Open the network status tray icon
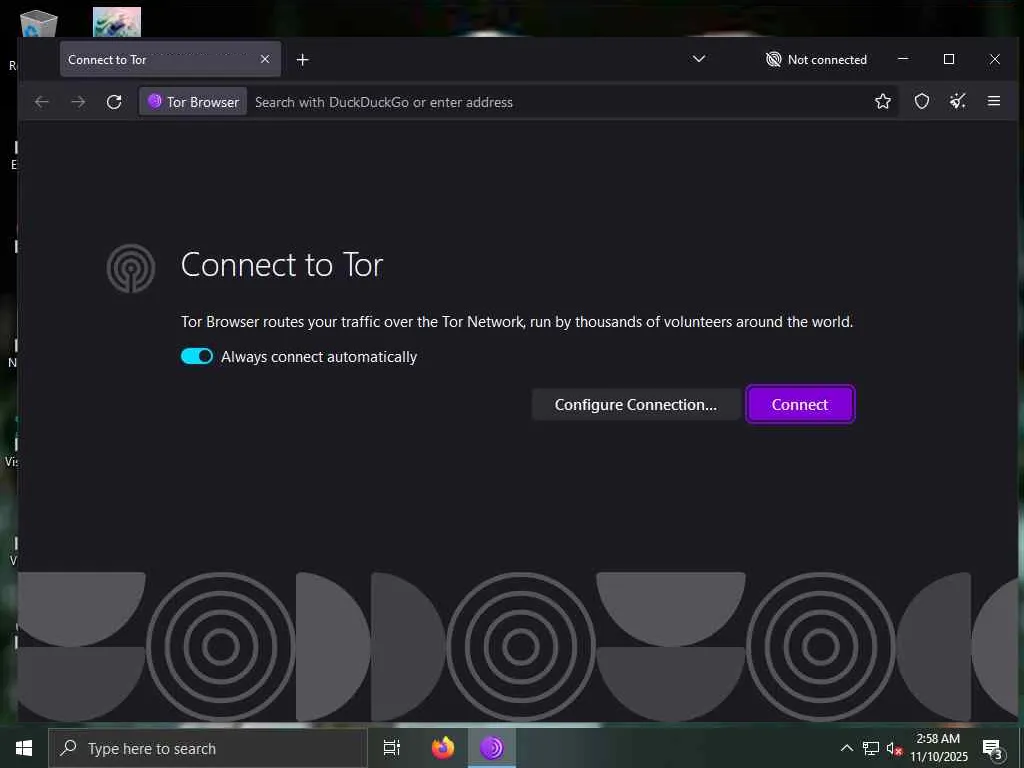Image resolution: width=1024 pixels, height=768 pixels. 871,748
